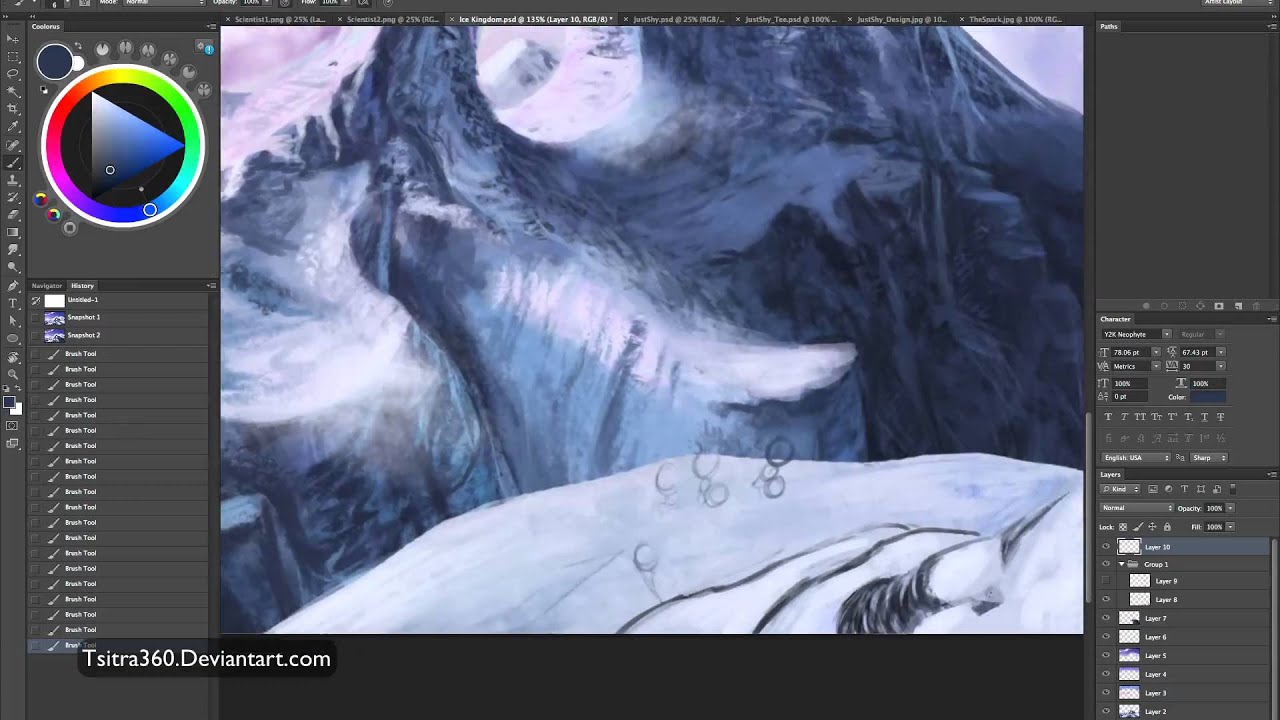Viewport: 1280px width, 720px height.
Task: Select the Gradient tool
Action: pyautogui.click(x=13, y=232)
